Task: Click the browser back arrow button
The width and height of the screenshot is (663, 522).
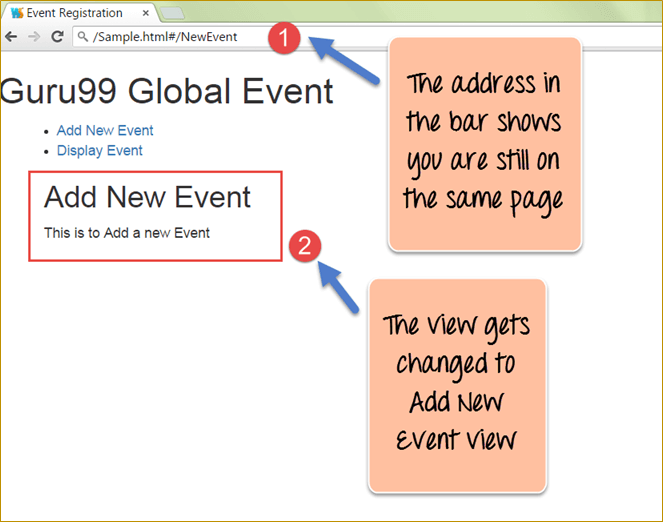Action: [x=11, y=36]
